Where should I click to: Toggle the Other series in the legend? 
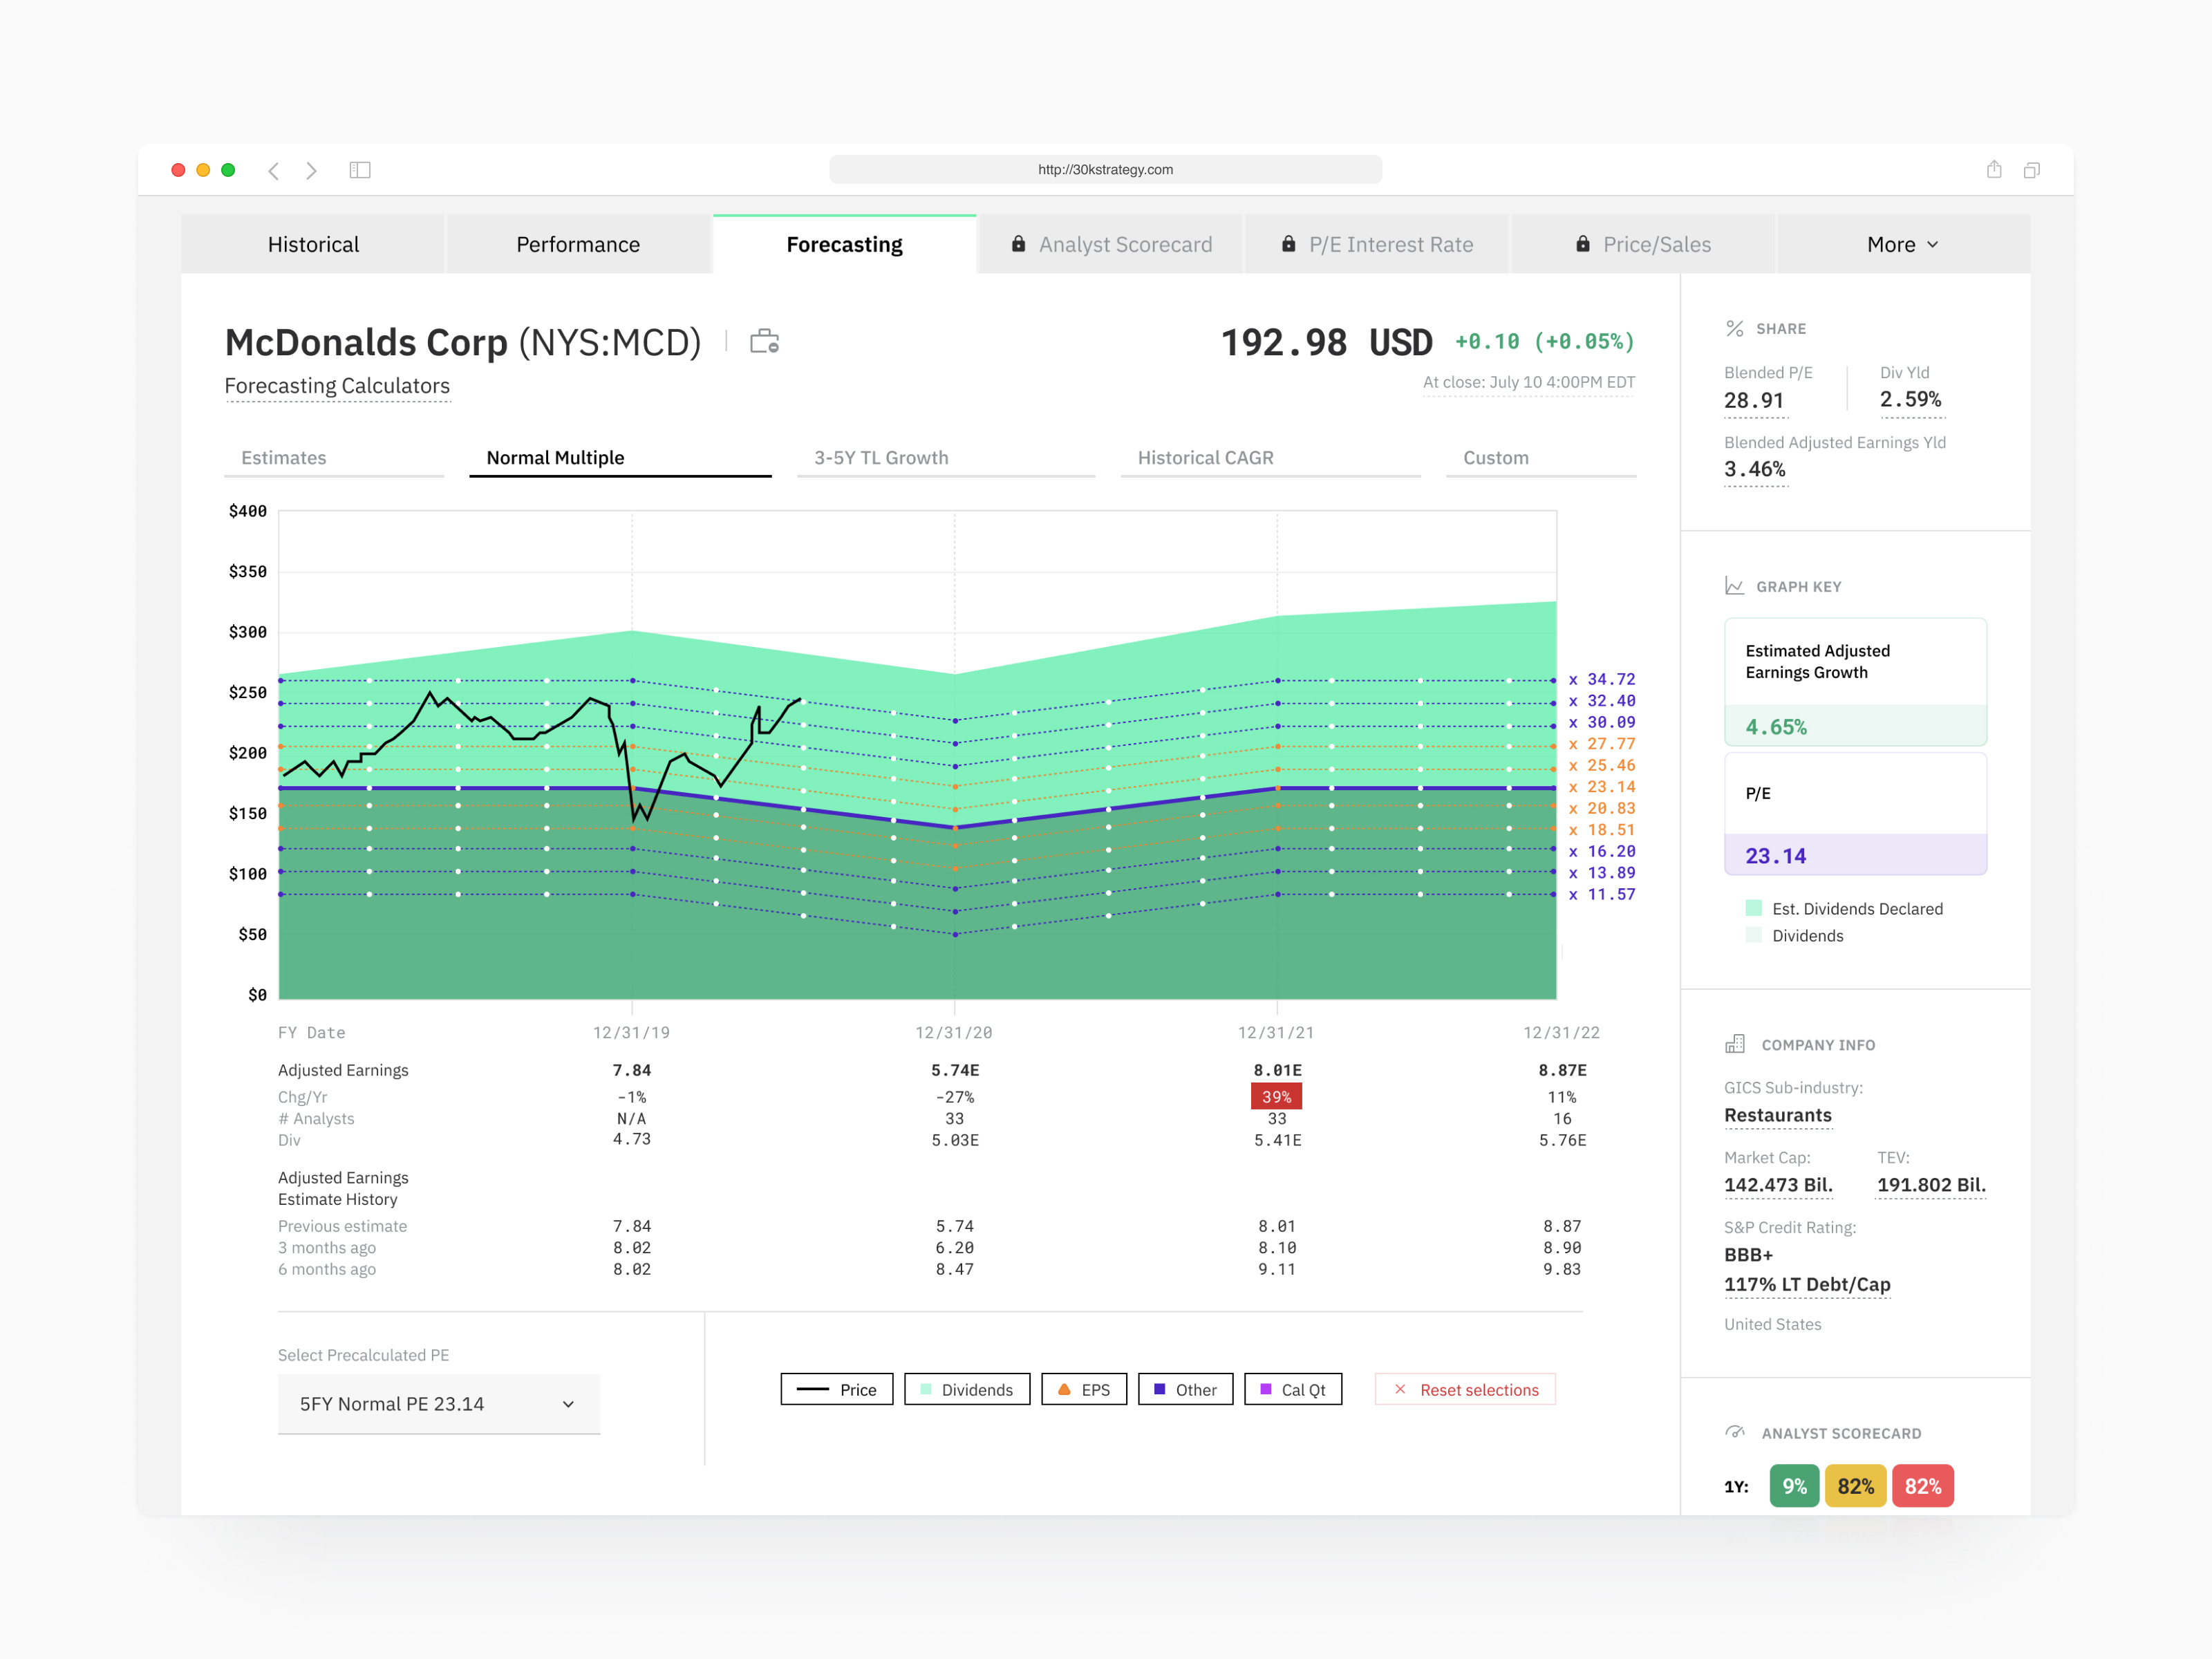[x=1185, y=1389]
